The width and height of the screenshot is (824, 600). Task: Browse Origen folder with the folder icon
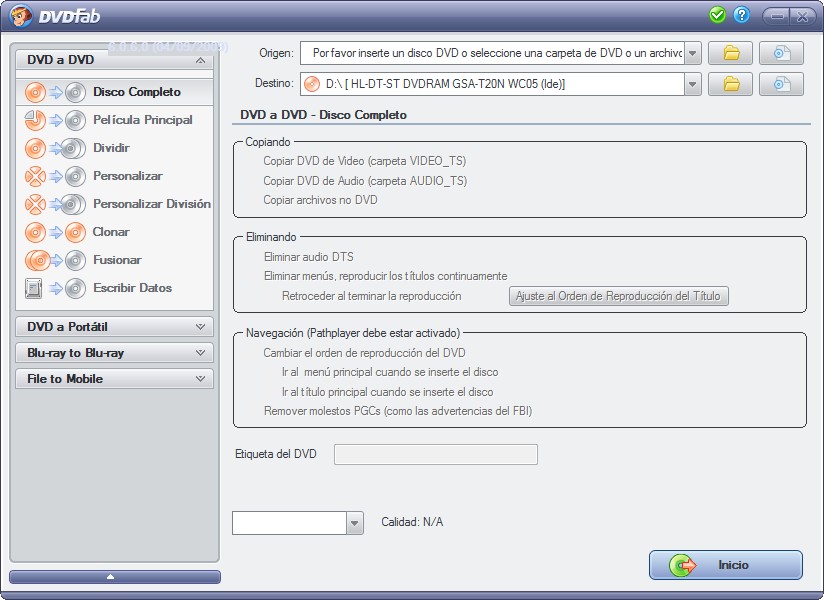coord(730,53)
